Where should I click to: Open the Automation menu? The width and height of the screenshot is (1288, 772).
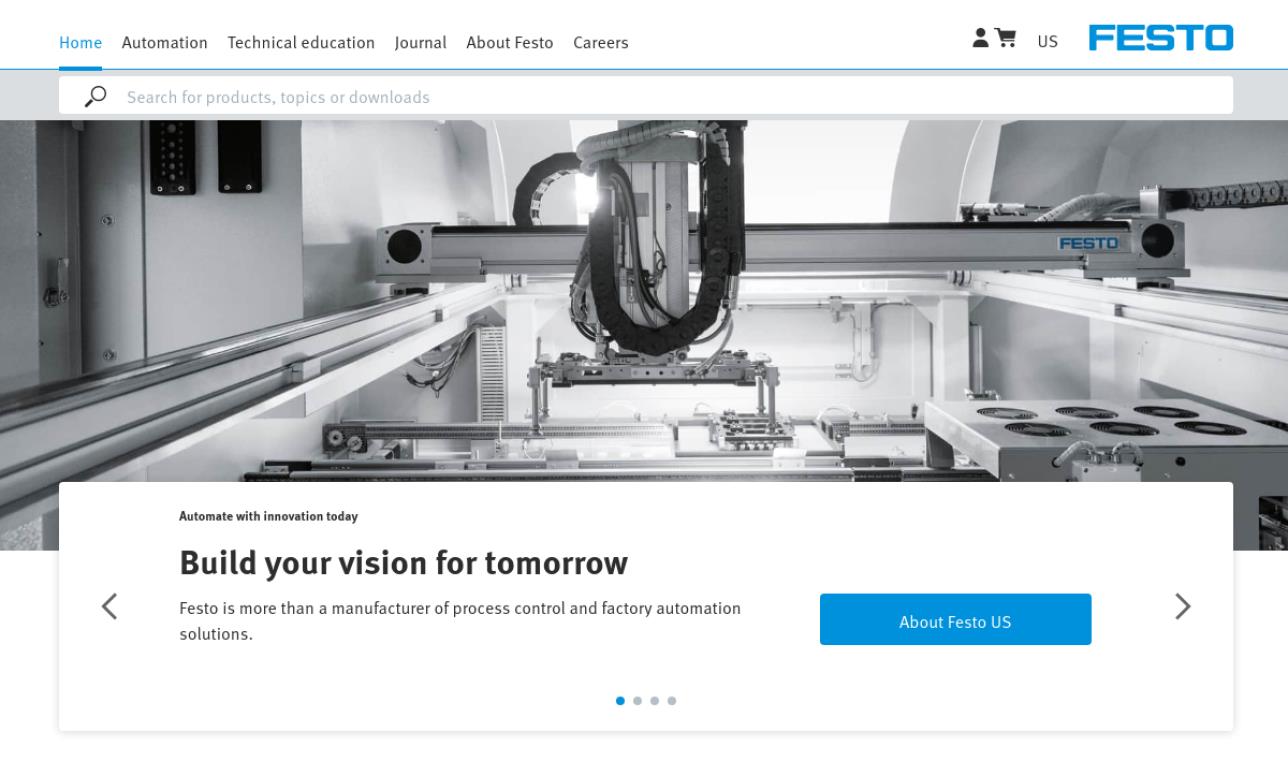[165, 42]
